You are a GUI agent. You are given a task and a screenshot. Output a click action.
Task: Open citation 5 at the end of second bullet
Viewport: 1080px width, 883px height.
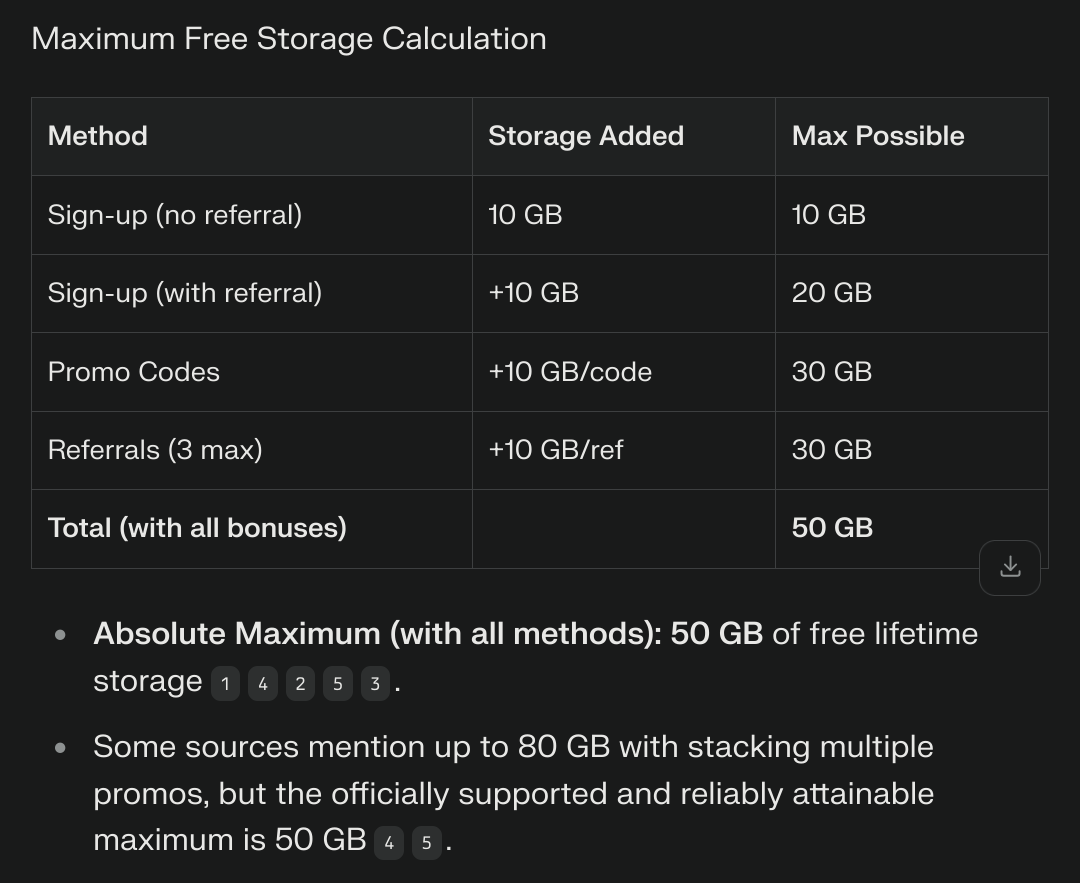click(426, 843)
